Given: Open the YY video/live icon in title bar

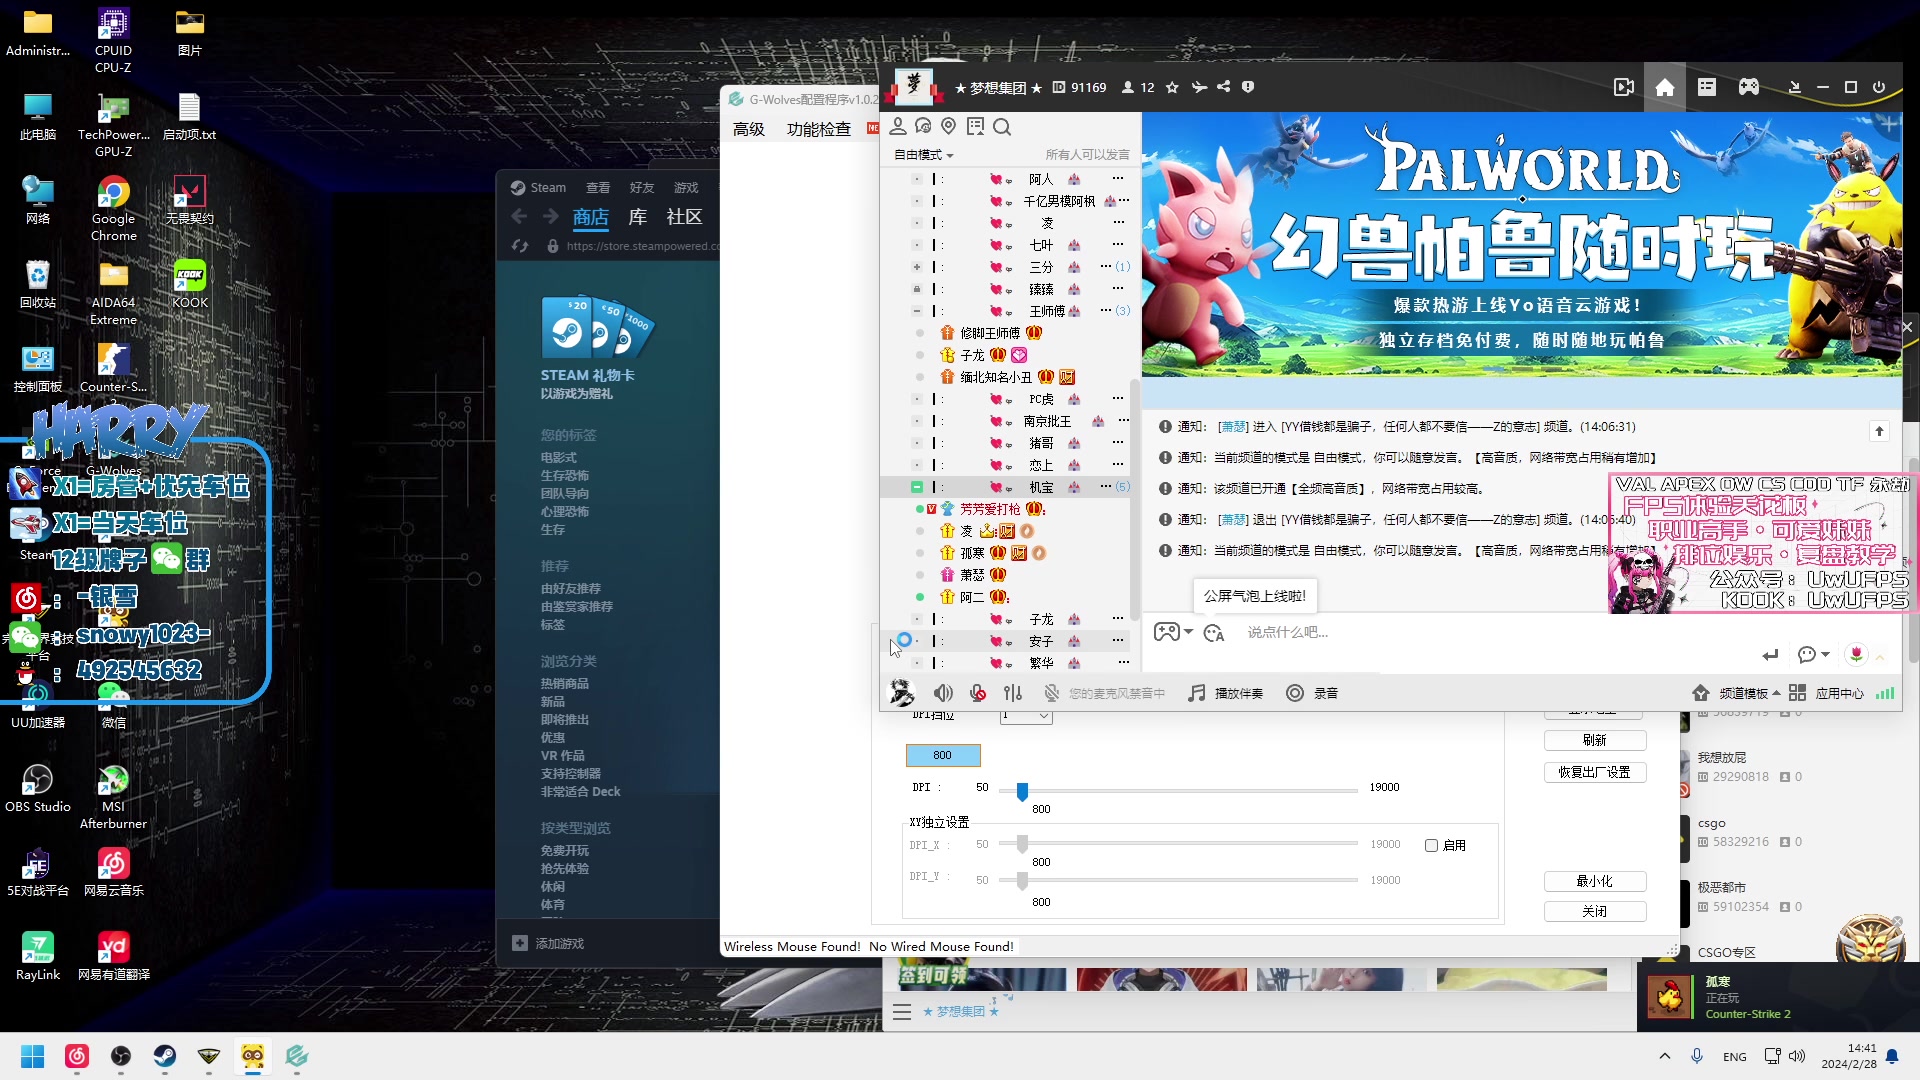Looking at the screenshot, I should (1624, 88).
